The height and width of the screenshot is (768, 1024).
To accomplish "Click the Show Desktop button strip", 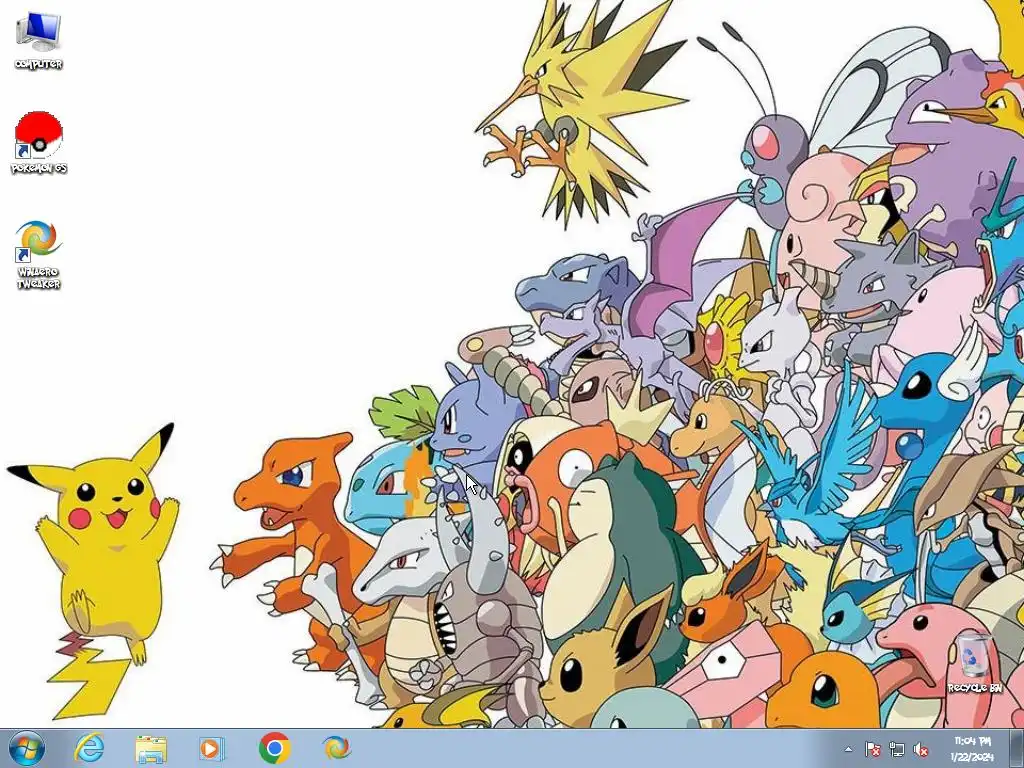I will pos(1016,748).
